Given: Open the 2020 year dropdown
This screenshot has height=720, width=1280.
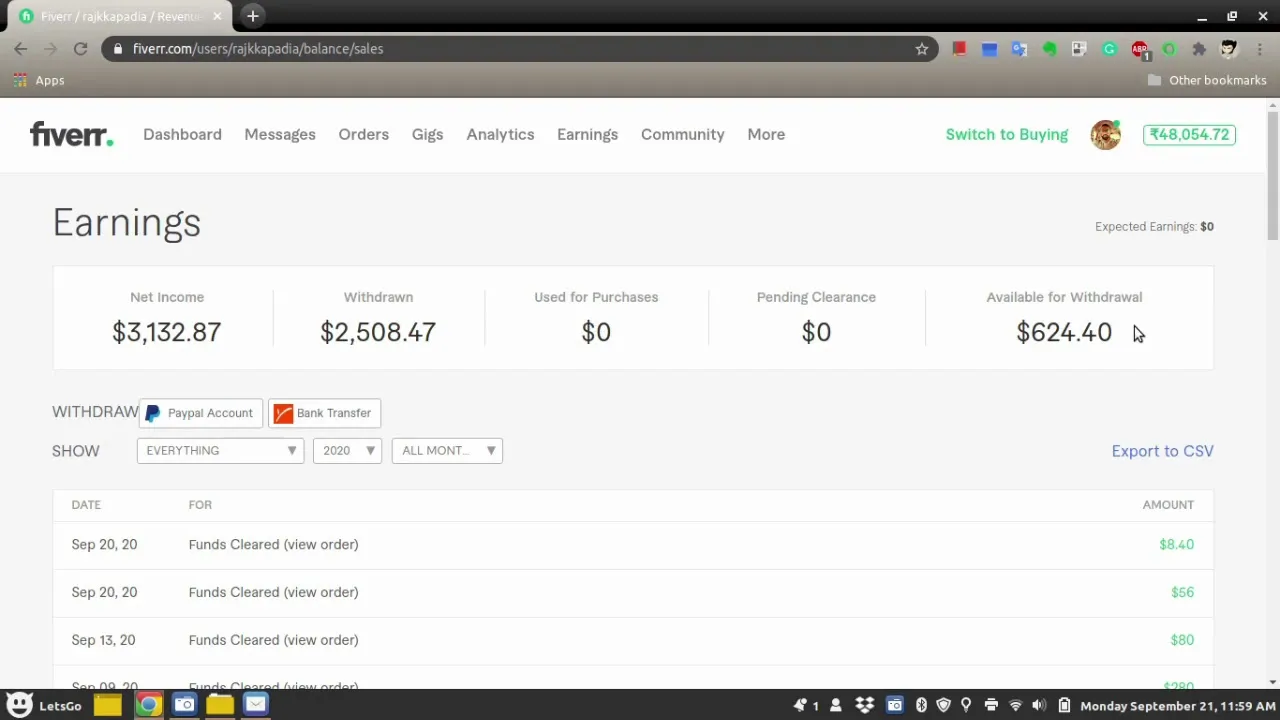Looking at the screenshot, I should (347, 451).
